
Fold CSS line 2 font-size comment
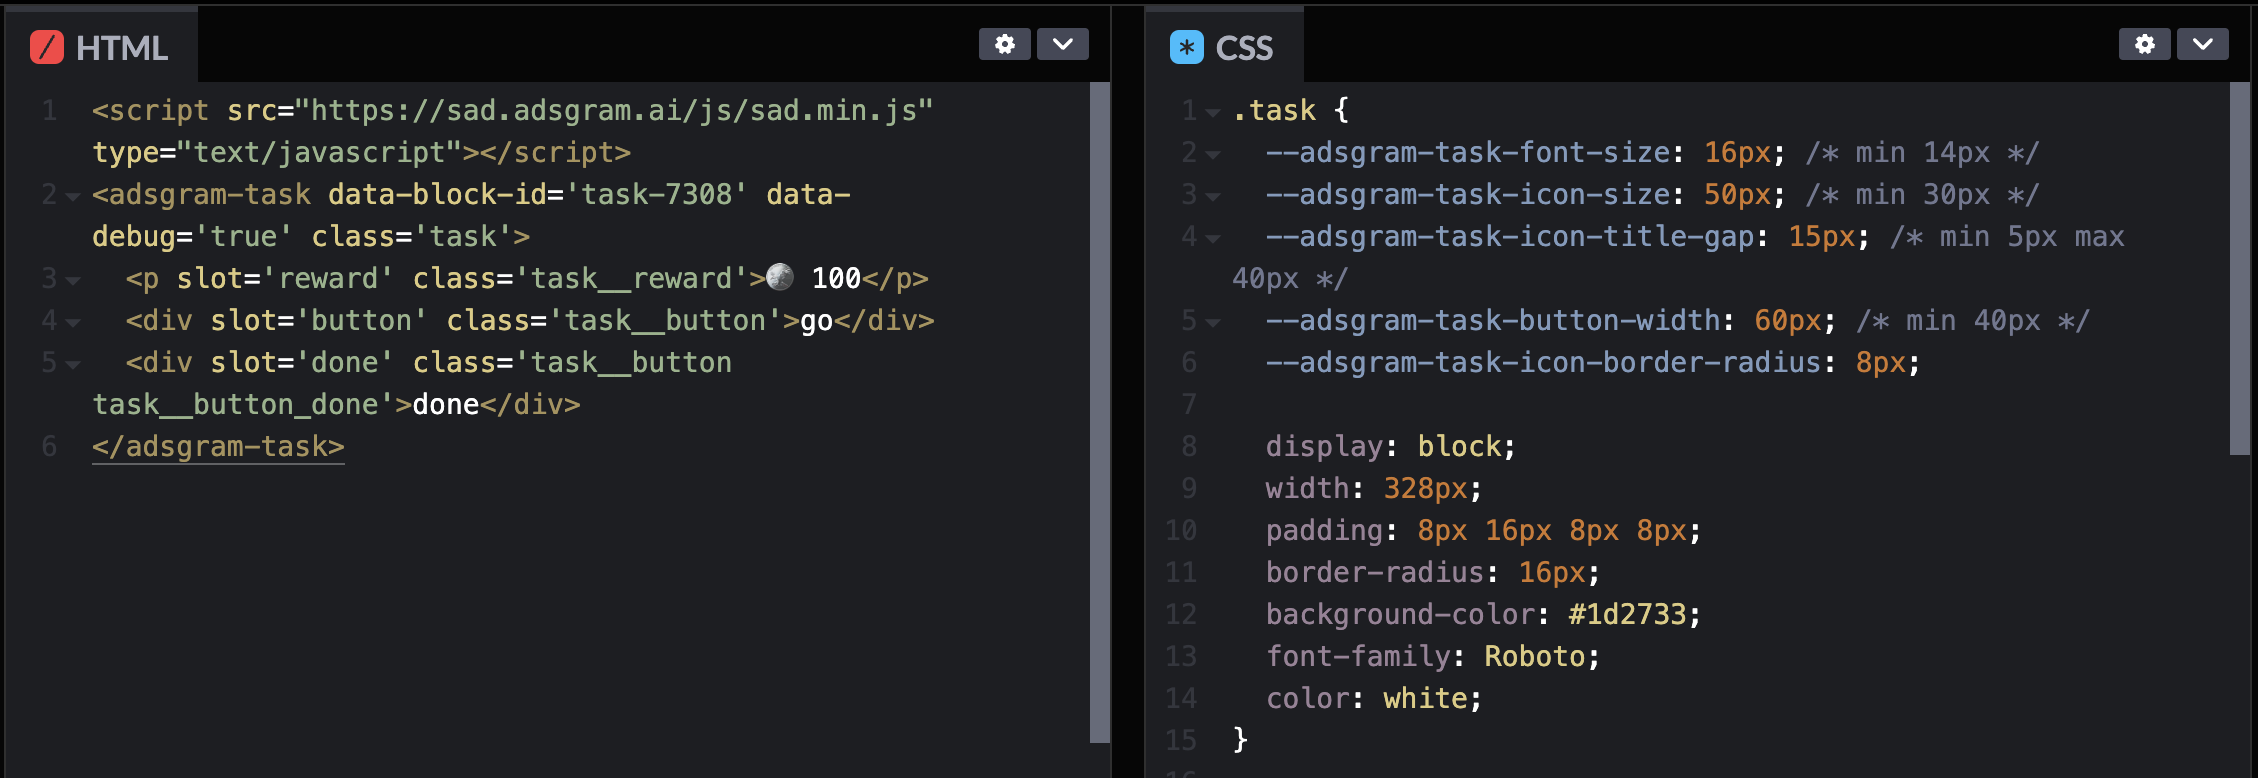click(x=1212, y=155)
